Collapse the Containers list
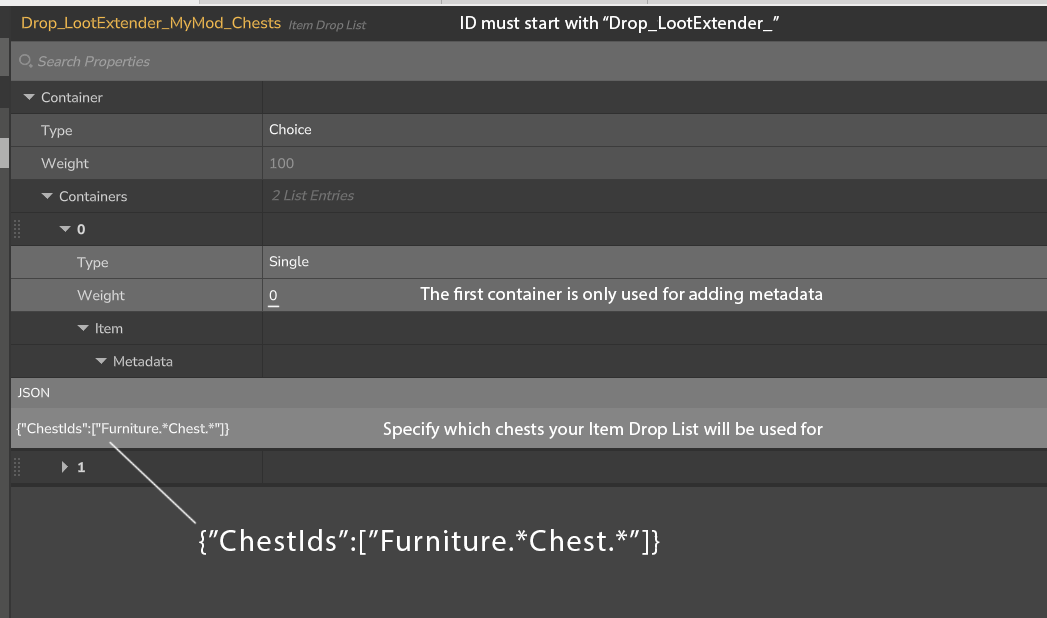 point(47,197)
